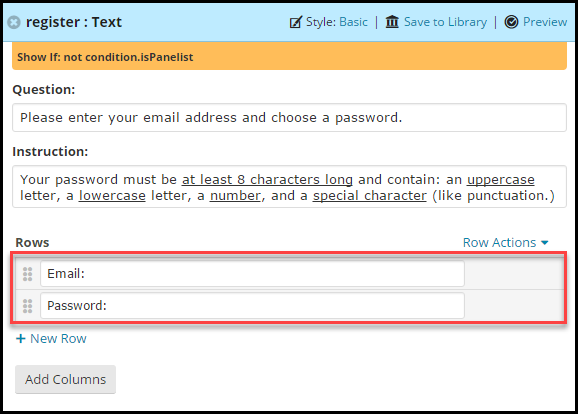Click the drag handle of the Password row
The width and height of the screenshot is (578, 414).
click(x=28, y=306)
